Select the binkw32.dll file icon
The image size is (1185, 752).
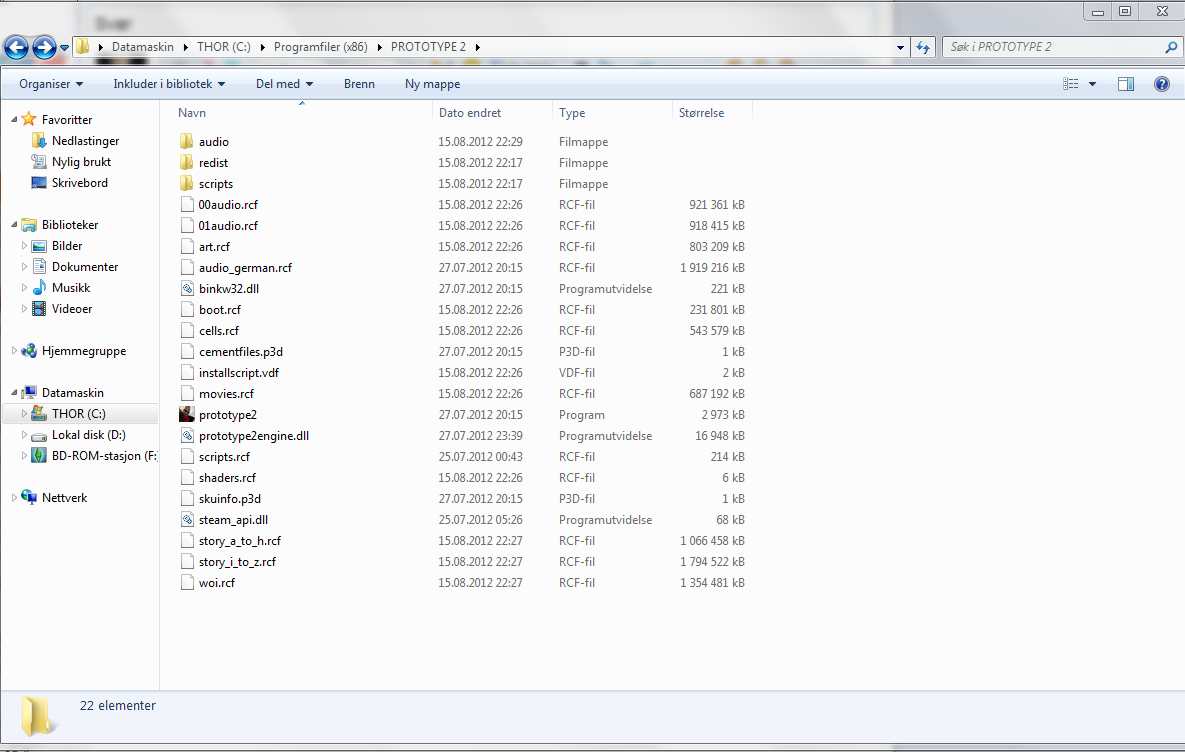coord(187,289)
